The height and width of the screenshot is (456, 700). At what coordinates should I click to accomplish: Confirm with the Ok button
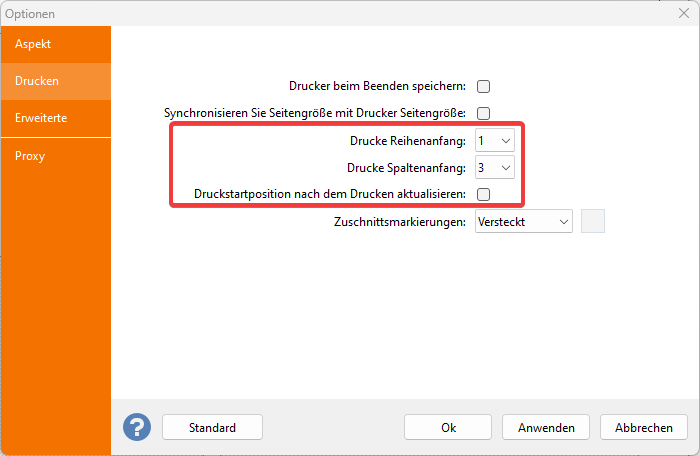[x=448, y=427]
